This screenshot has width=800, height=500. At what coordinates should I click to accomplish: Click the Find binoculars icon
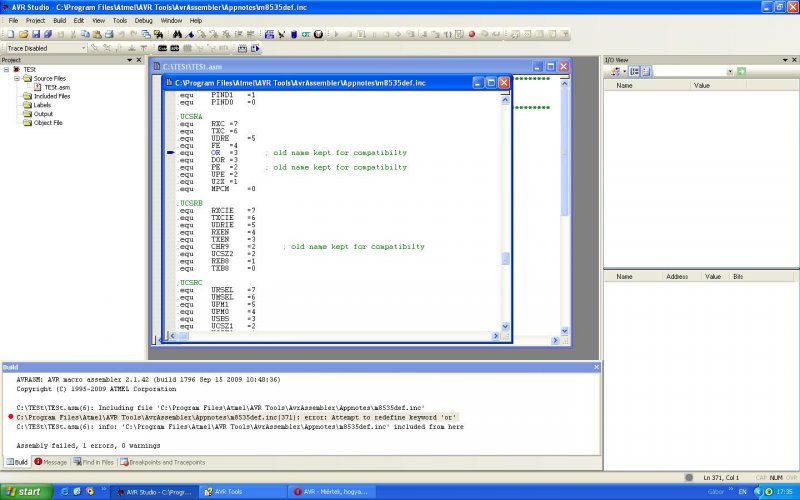pos(177,34)
